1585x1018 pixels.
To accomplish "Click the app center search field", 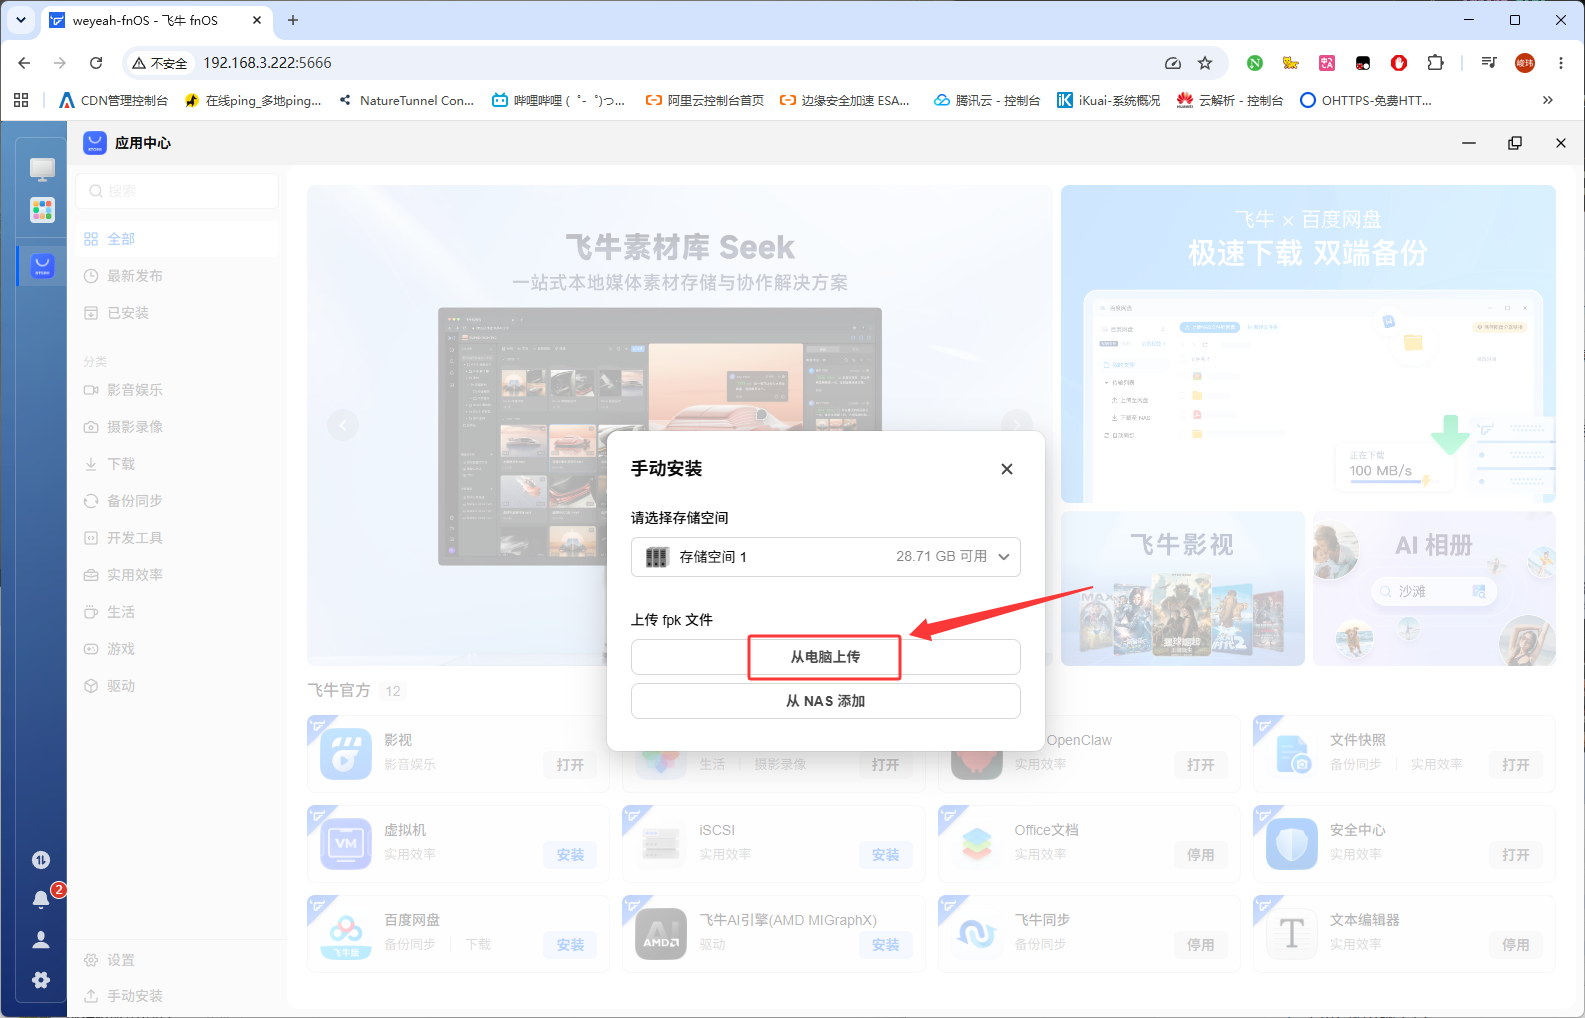I will click(177, 191).
